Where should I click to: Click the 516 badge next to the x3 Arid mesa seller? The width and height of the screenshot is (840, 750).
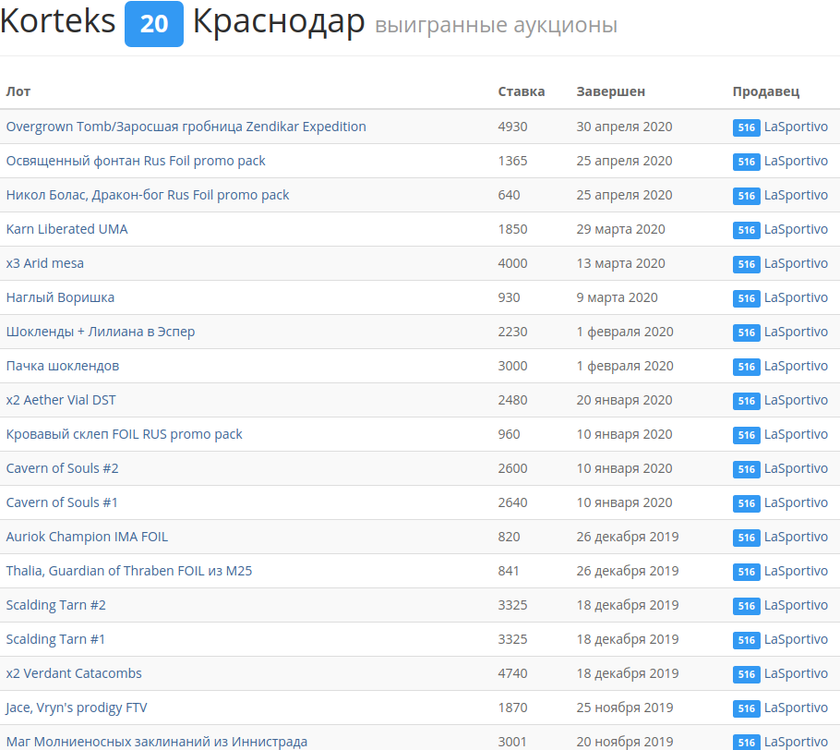click(746, 264)
